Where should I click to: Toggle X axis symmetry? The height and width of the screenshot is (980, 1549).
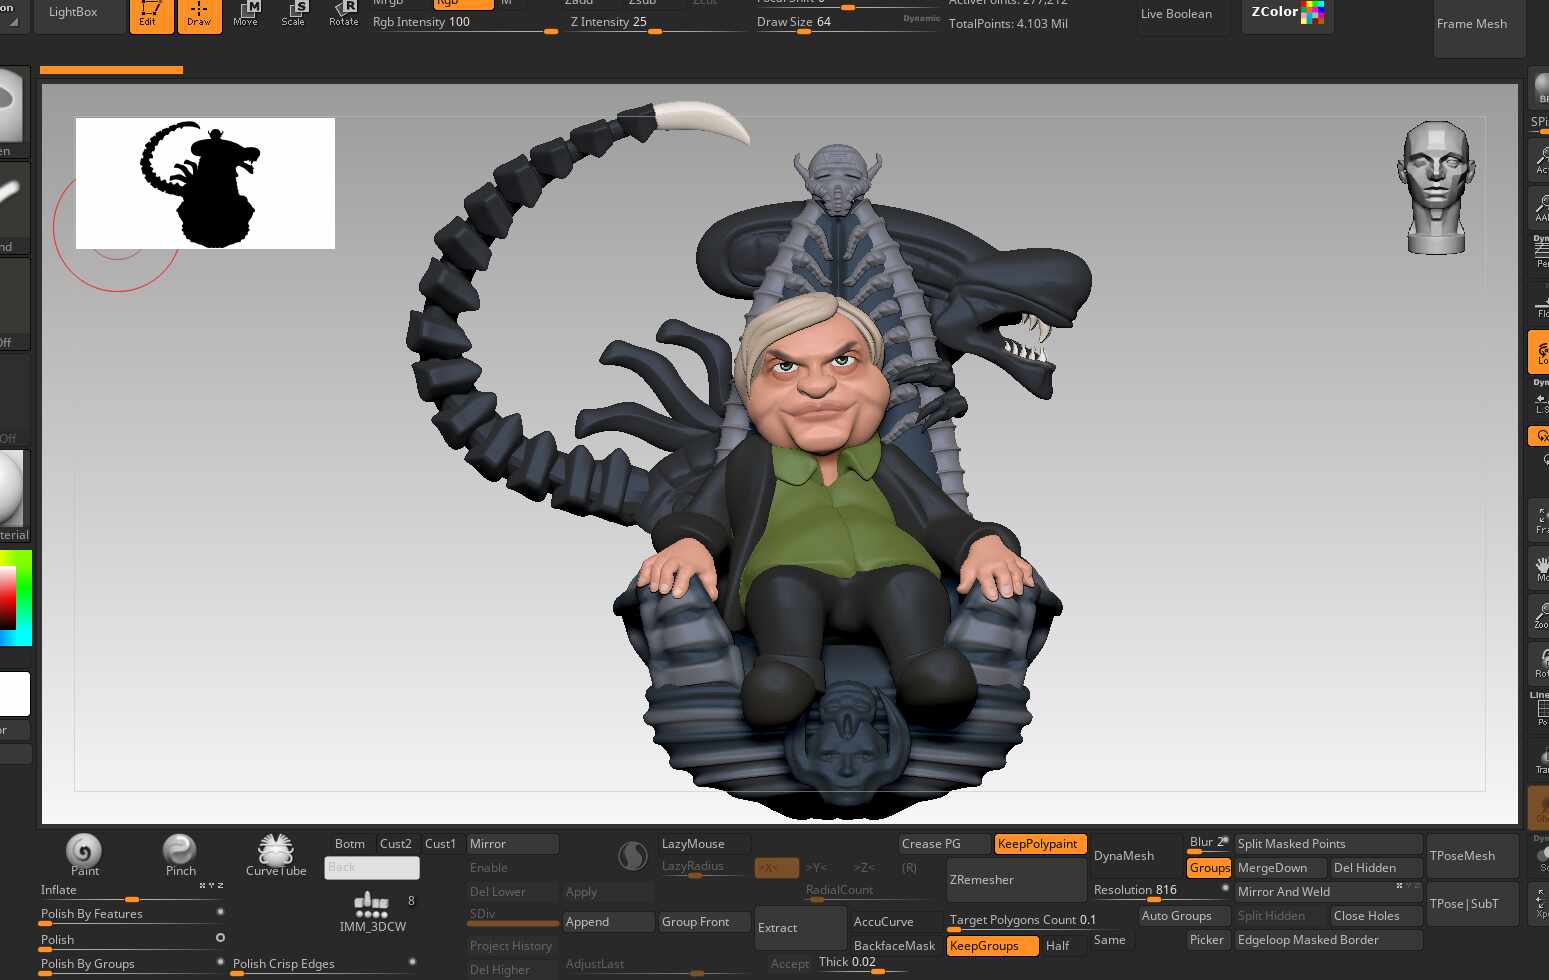pyautogui.click(x=775, y=868)
